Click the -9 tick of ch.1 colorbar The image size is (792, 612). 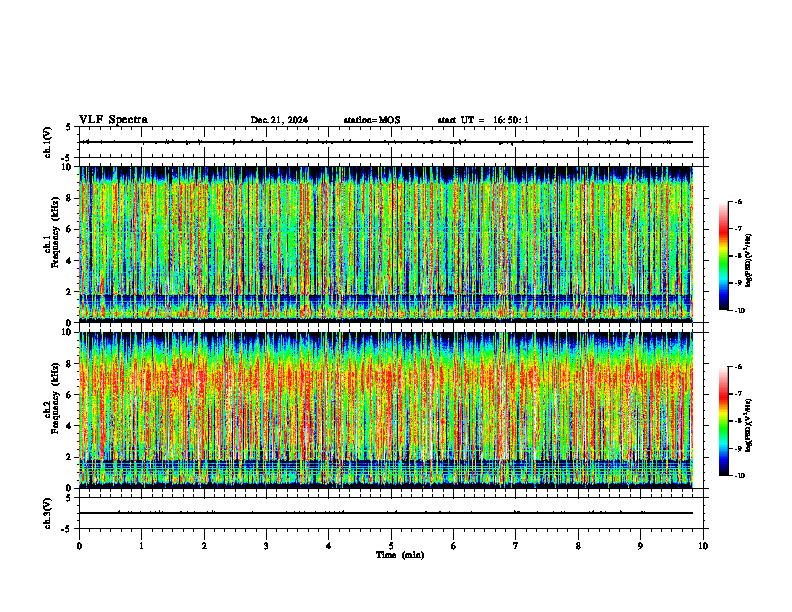tap(738, 283)
